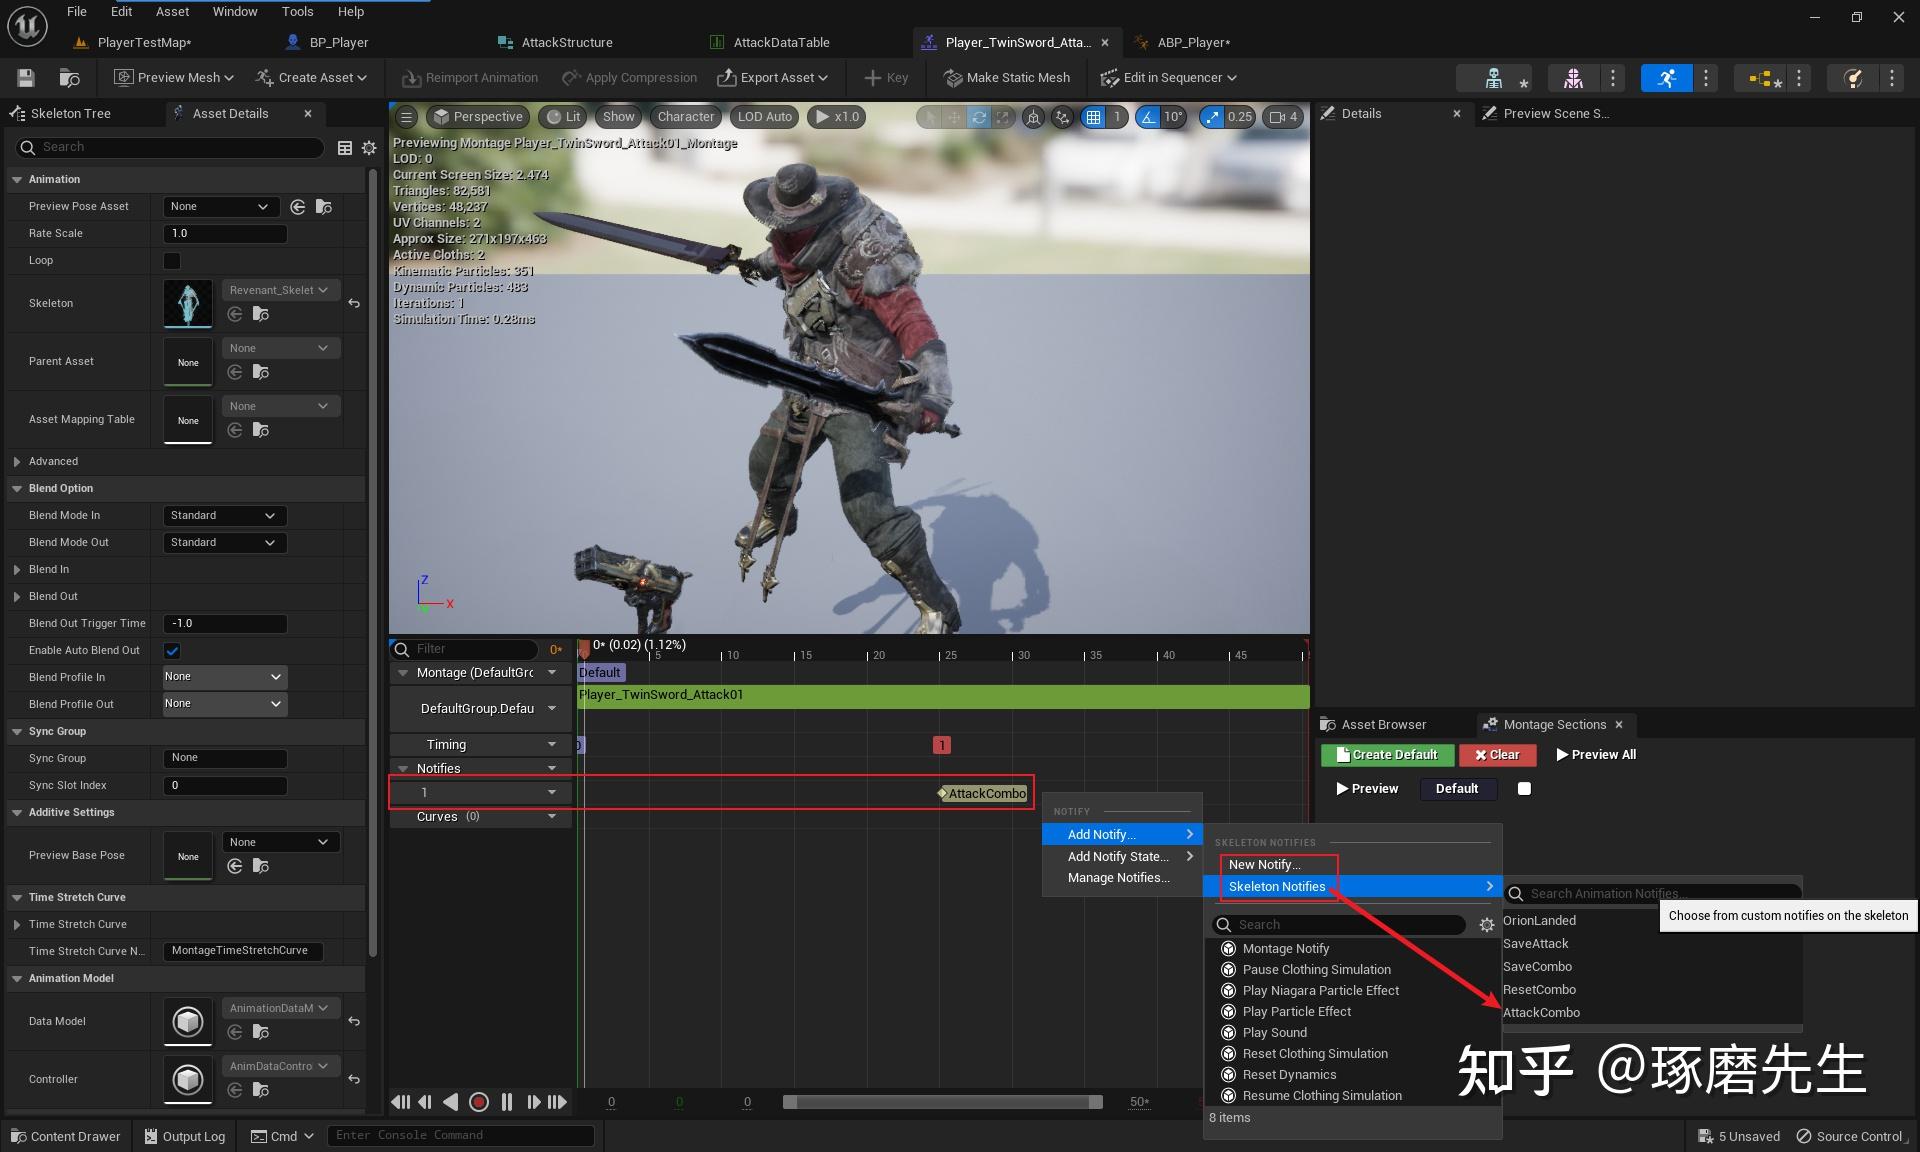The height and width of the screenshot is (1152, 1920).
Task: Open the Preview Mesh dropdown
Action: pyautogui.click(x=174, y=78)
